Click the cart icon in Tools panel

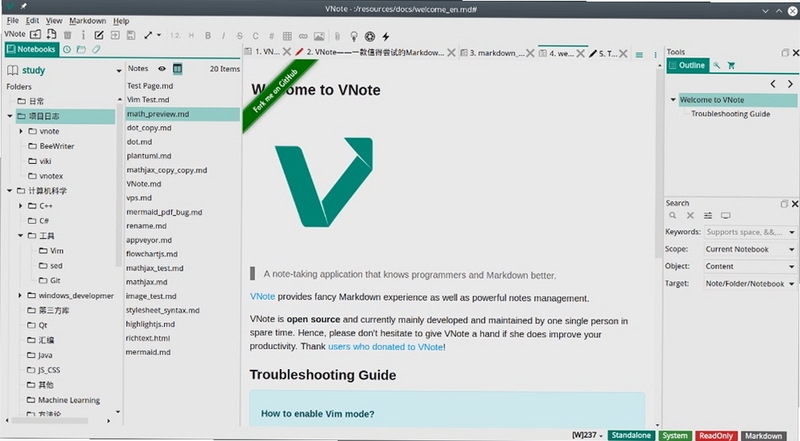731,65
